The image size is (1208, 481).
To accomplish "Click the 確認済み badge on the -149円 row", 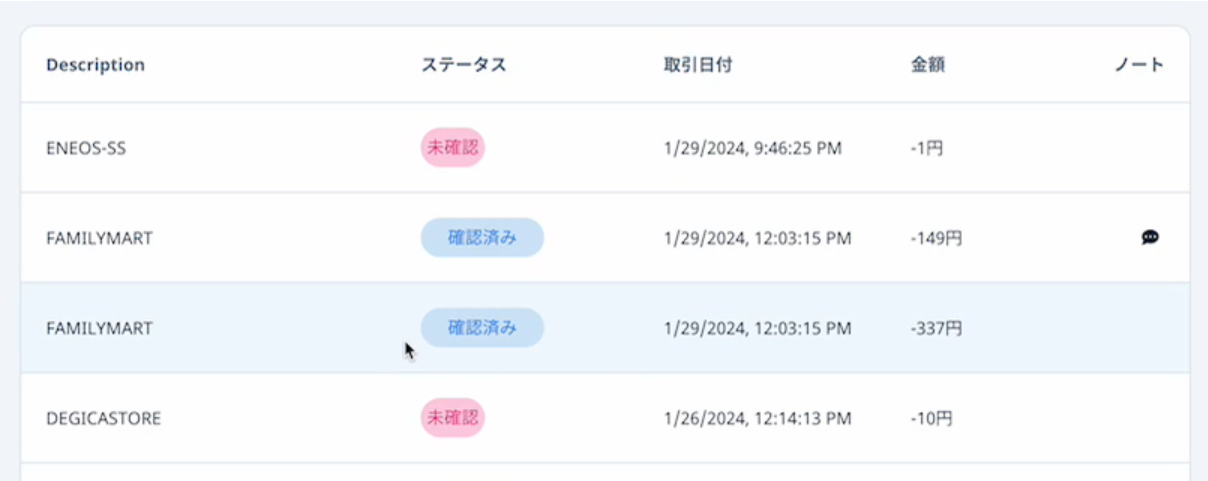I will 482,238.
